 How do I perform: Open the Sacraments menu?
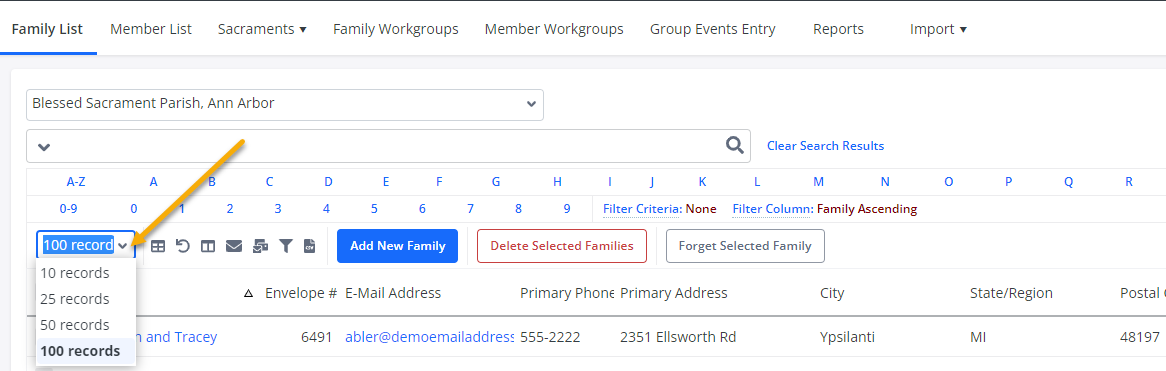(262, 29)
